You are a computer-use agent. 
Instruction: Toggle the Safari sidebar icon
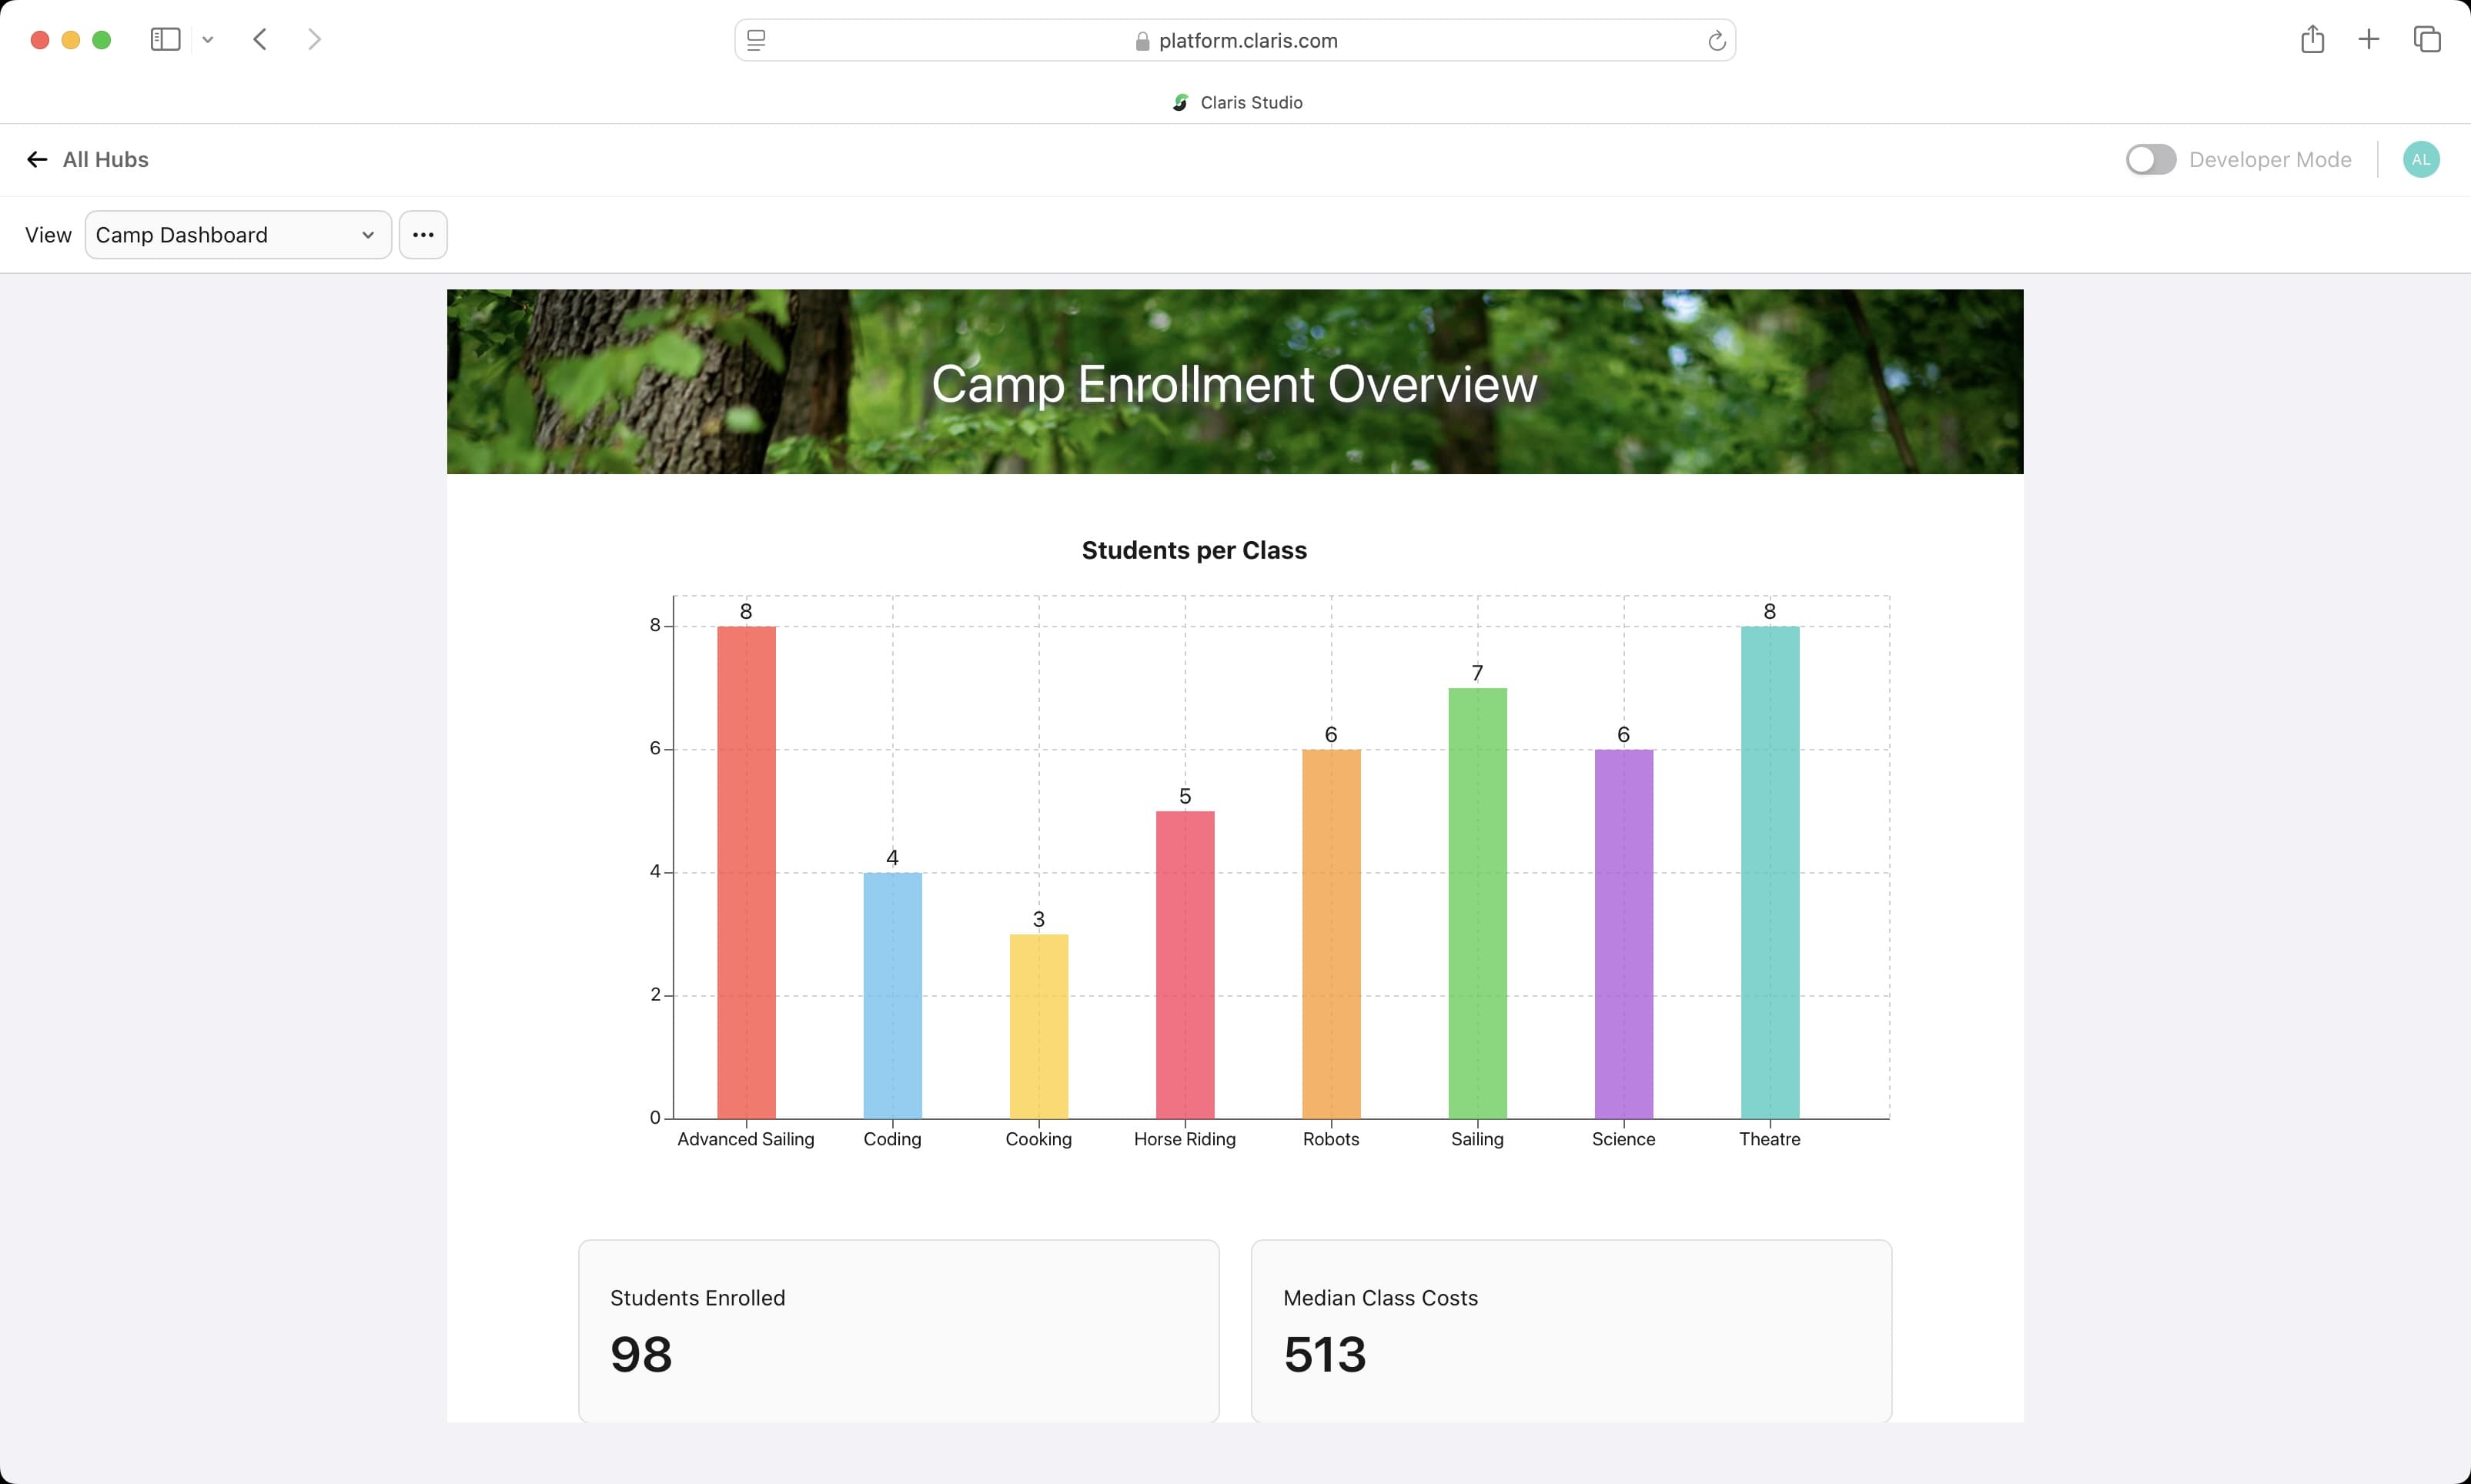pyautogui.click(x=165, y=40)
